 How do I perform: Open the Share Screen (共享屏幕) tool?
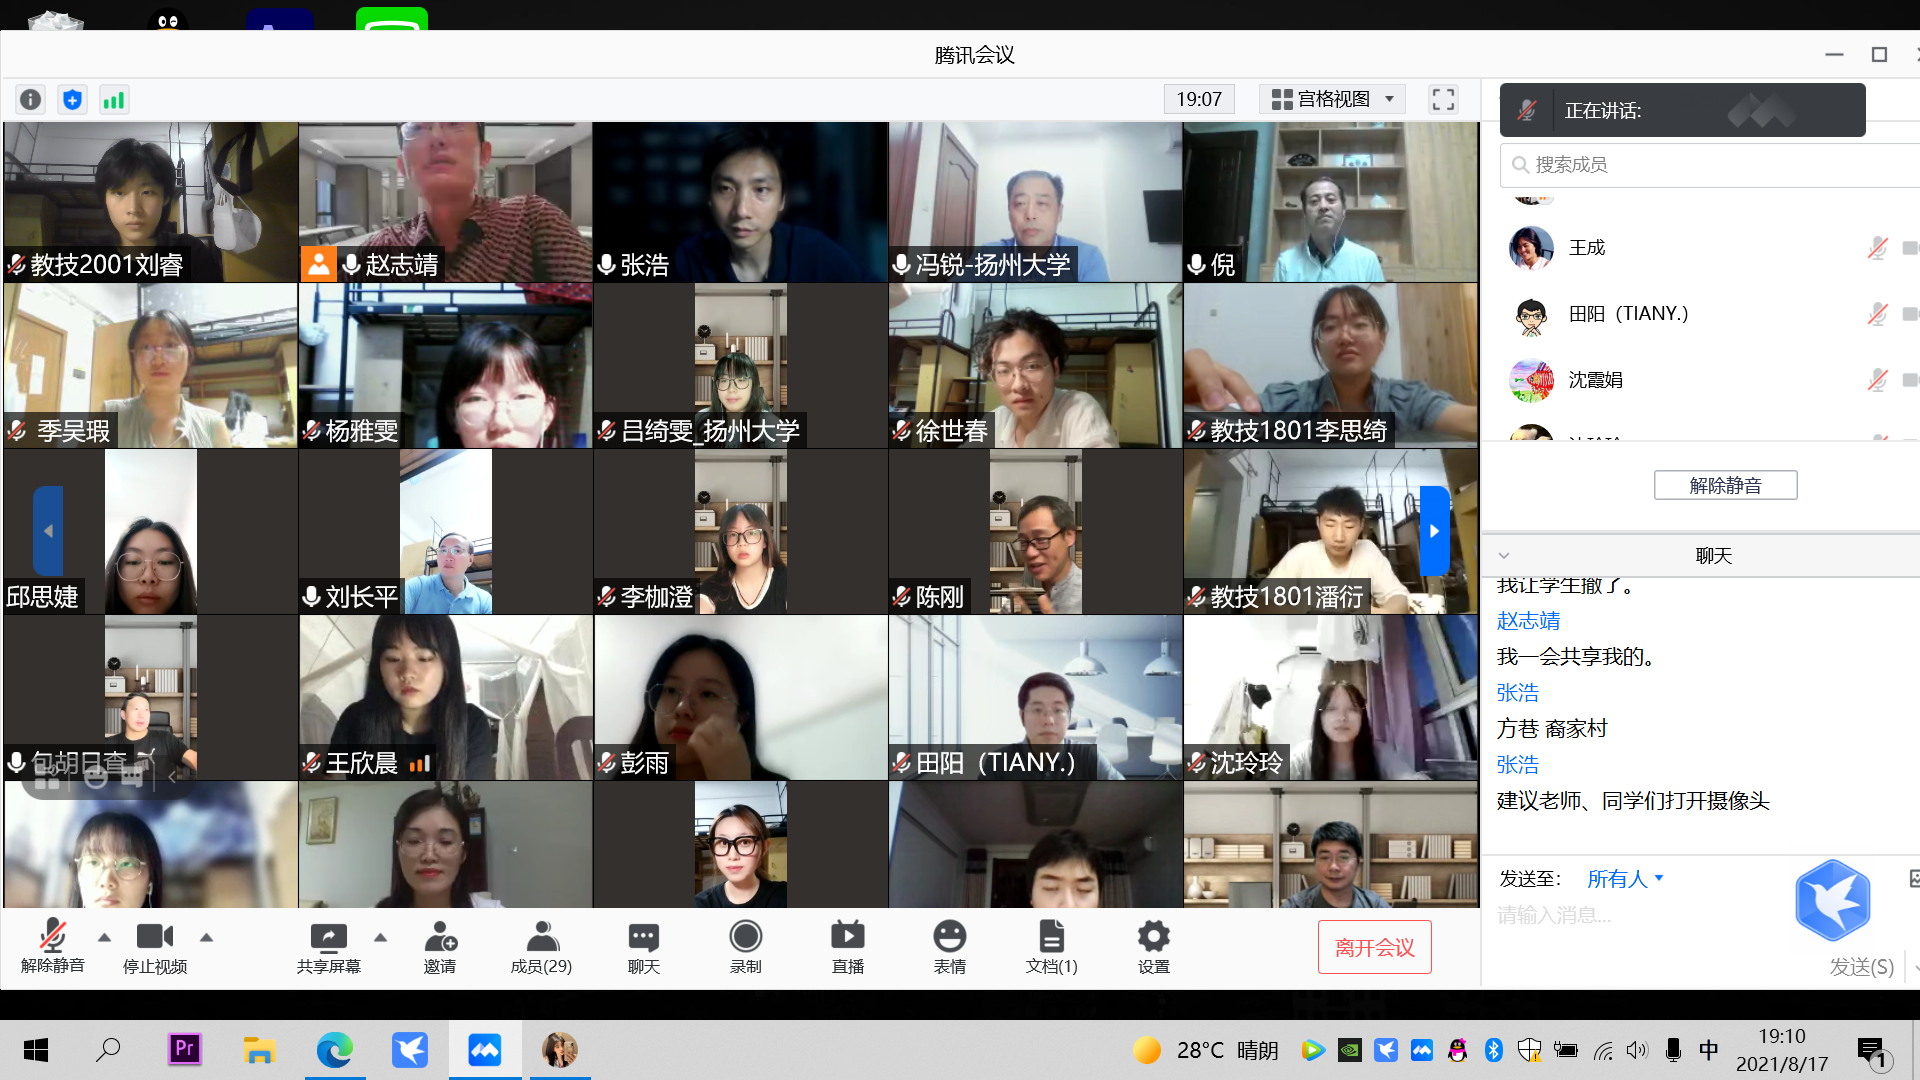328,946
